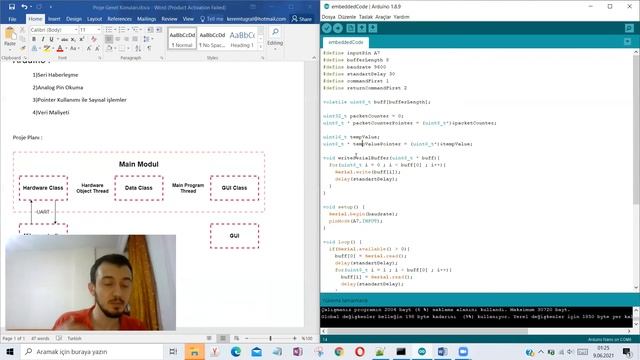The image size is (640, 360).
Task: Toggle Superscript formatting
Action: (82, 39)
